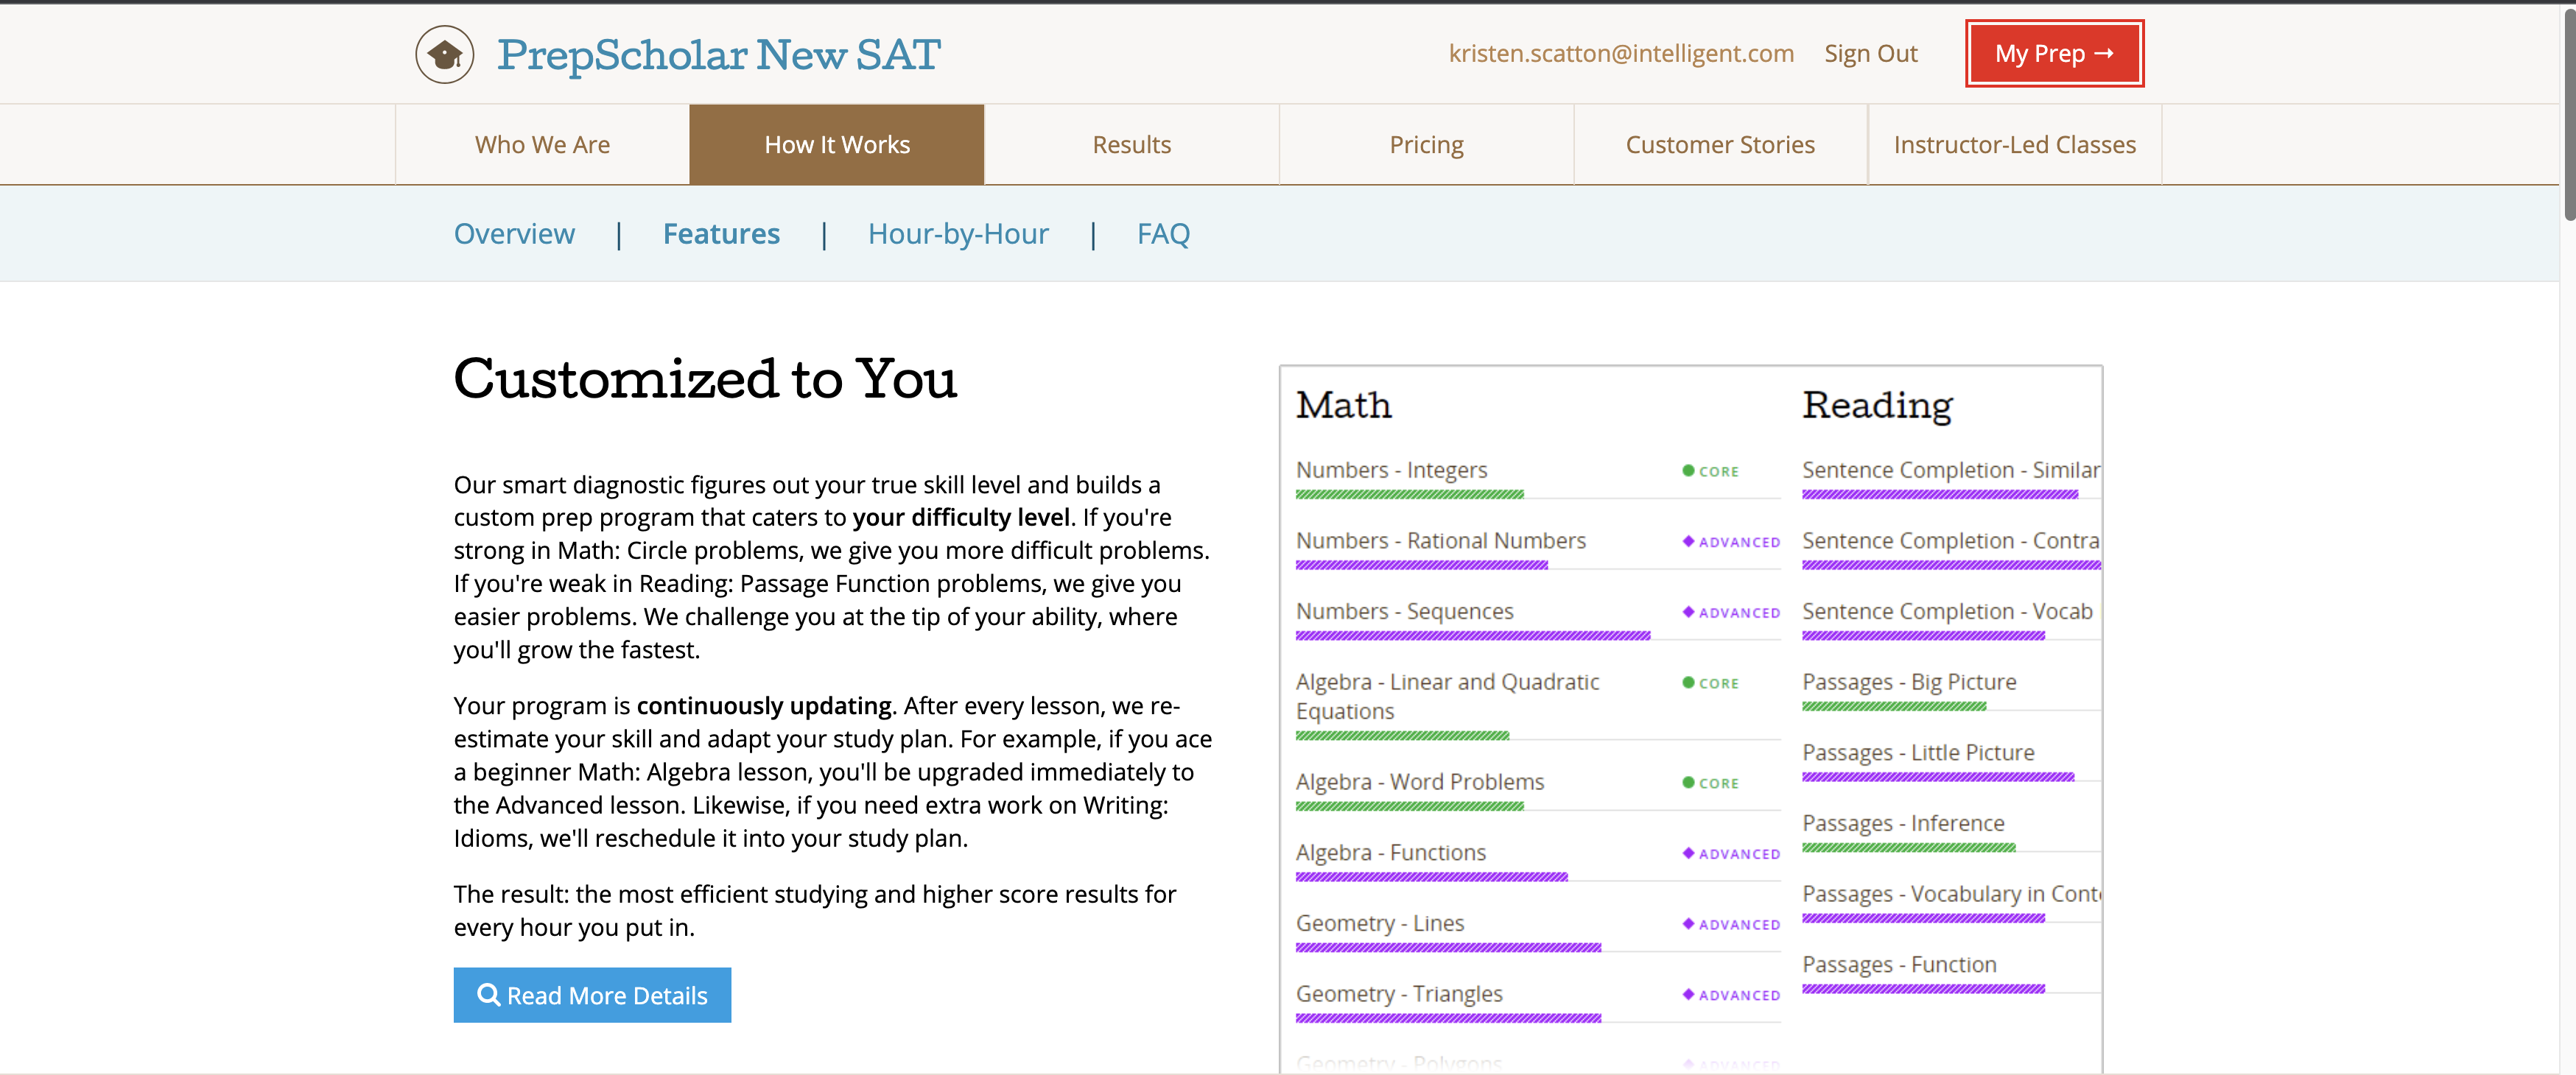Click the ADVANCED badge beside Algebra - Functions
The height and width of the screenshot is (1075, 2576).
(1732, 853)
